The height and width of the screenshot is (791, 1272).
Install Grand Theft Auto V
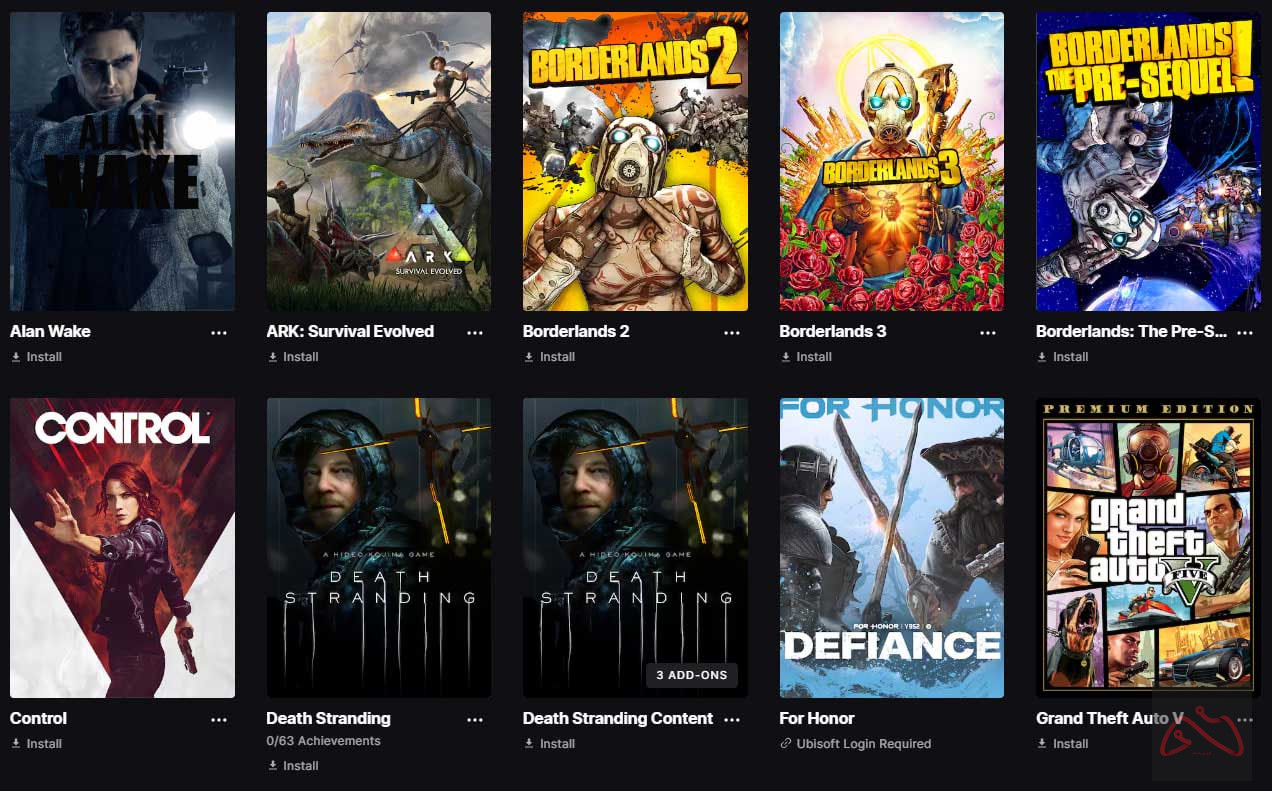click(1063, 744)
